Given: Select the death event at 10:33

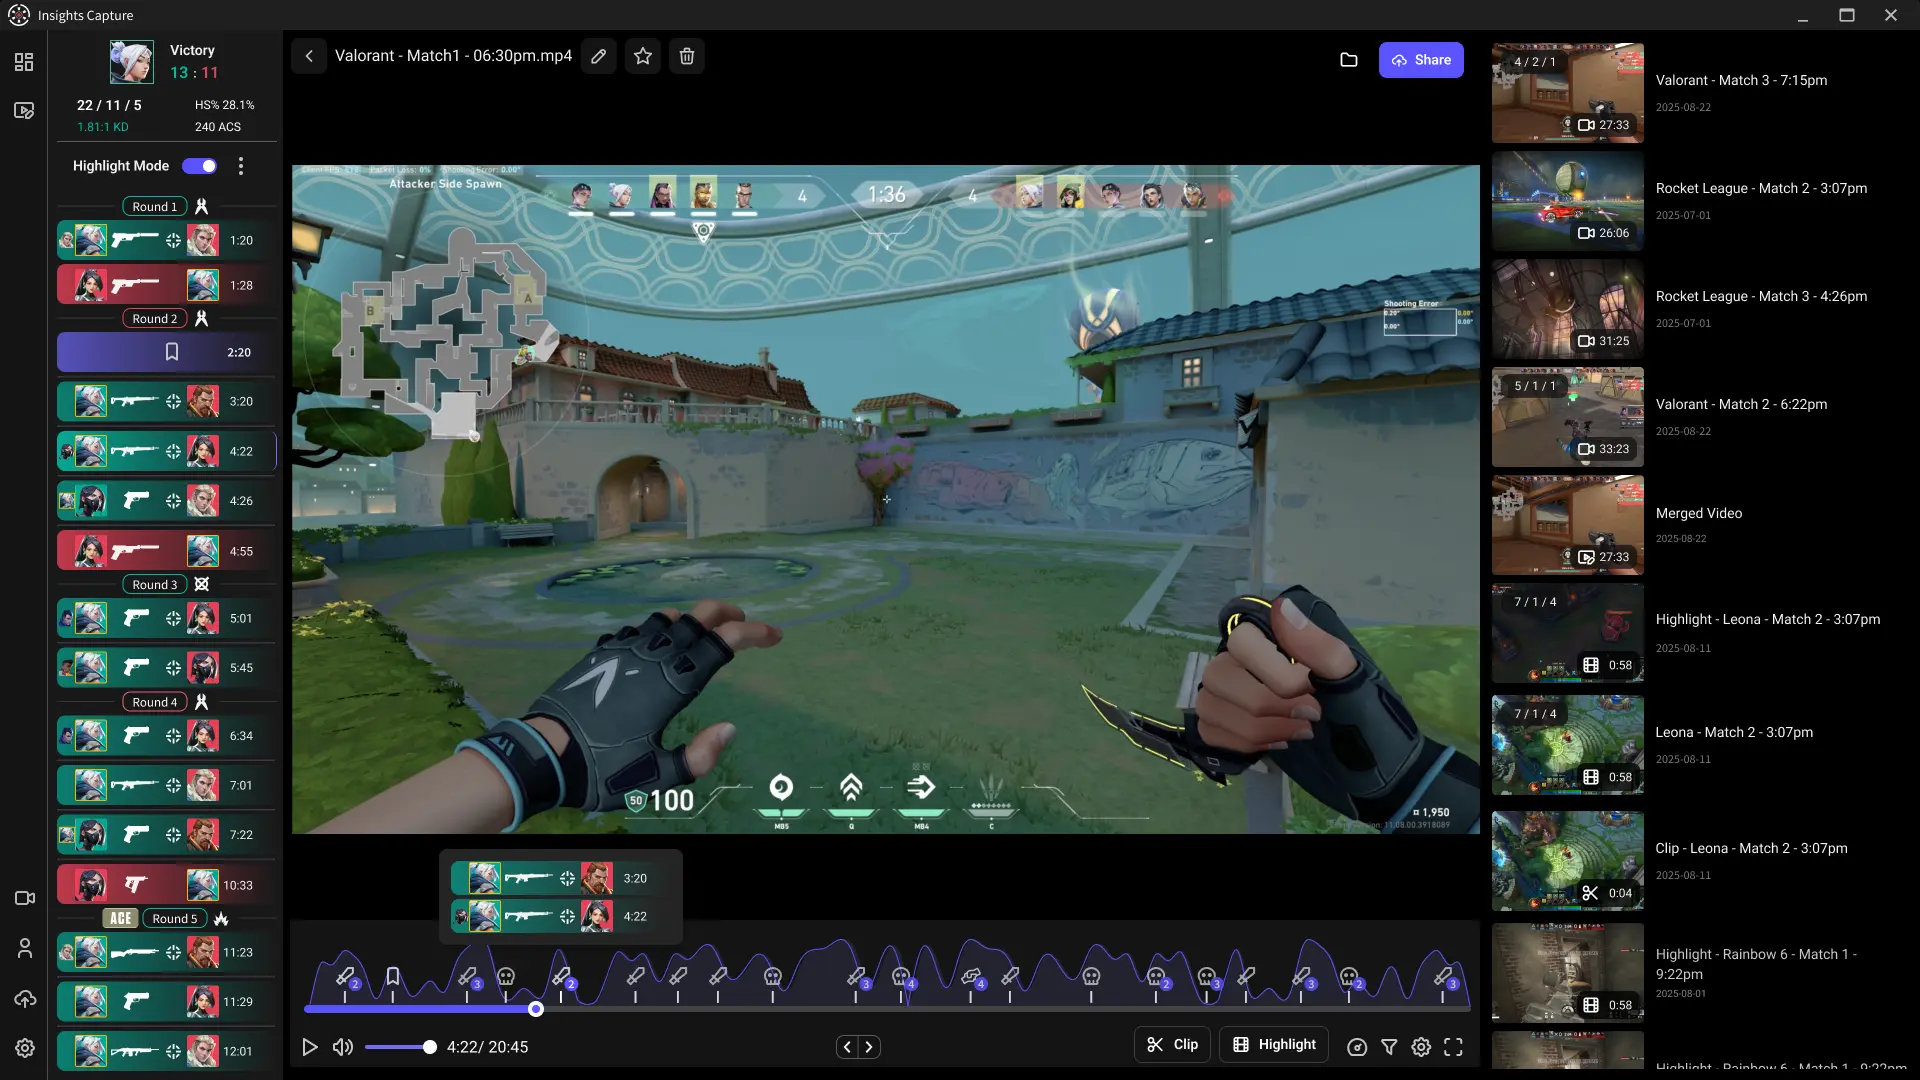Looking at the screenshot, I should (166, 886).
